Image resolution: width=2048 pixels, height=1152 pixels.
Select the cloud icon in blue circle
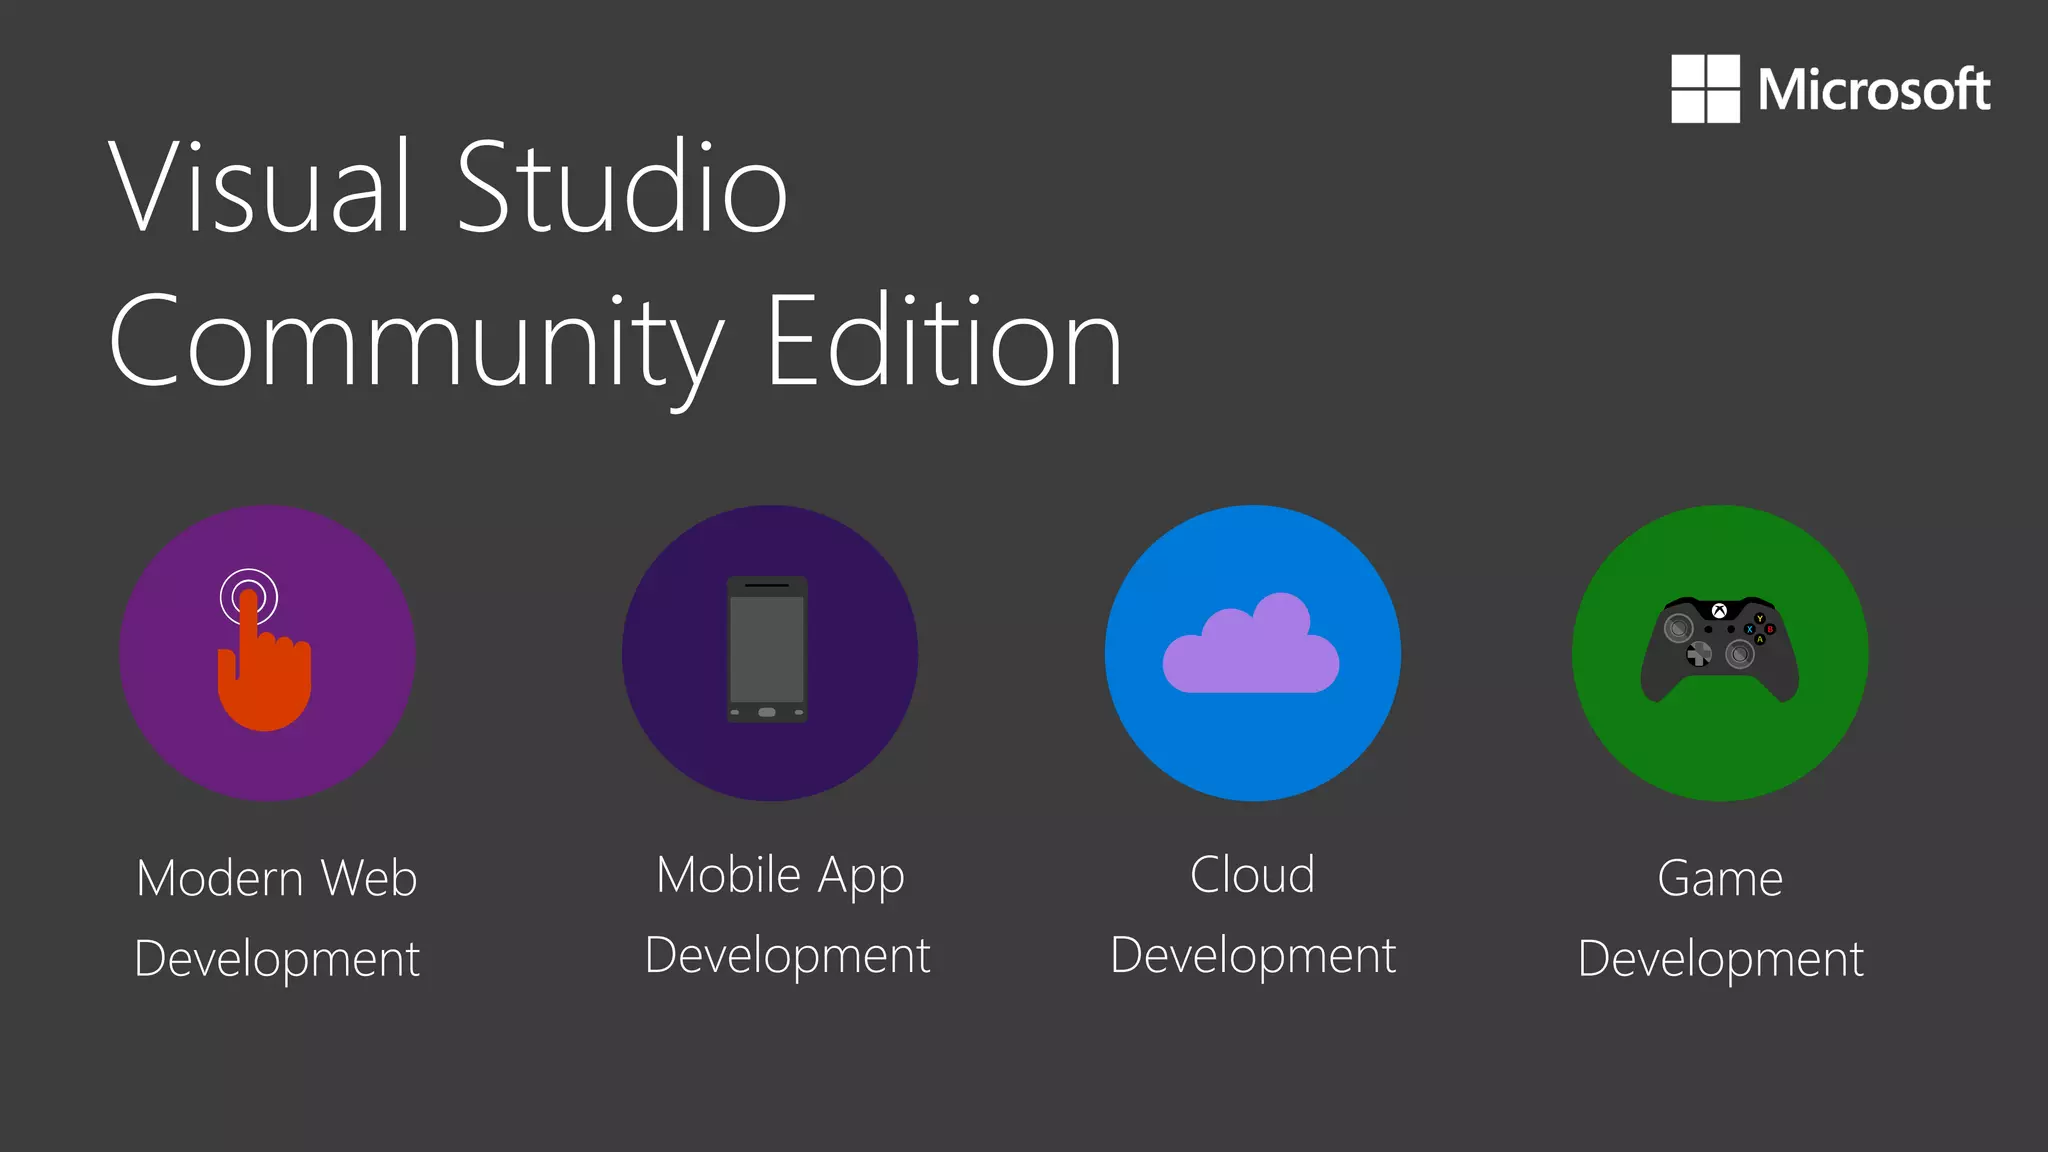[1251, 643]
